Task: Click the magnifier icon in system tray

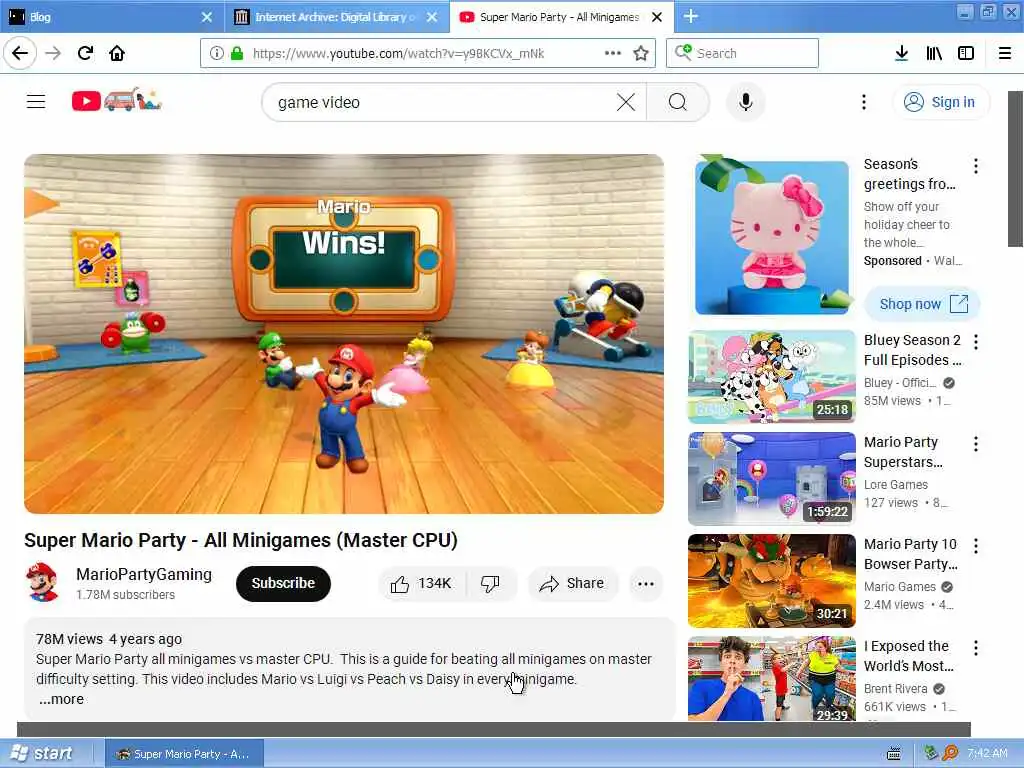Action: pos(950,753)
